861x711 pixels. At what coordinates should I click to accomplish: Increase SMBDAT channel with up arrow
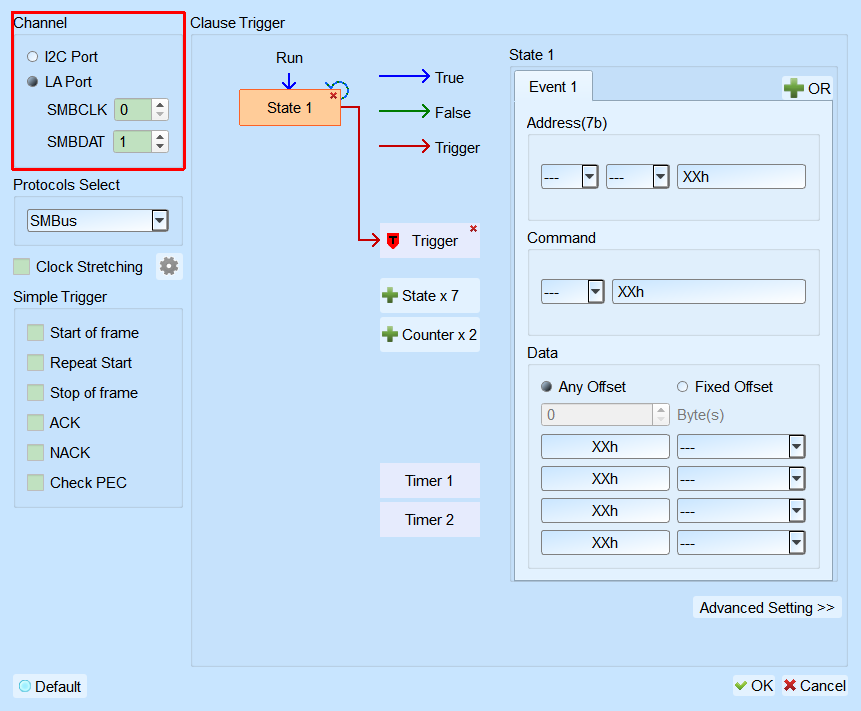pos(160,136)
